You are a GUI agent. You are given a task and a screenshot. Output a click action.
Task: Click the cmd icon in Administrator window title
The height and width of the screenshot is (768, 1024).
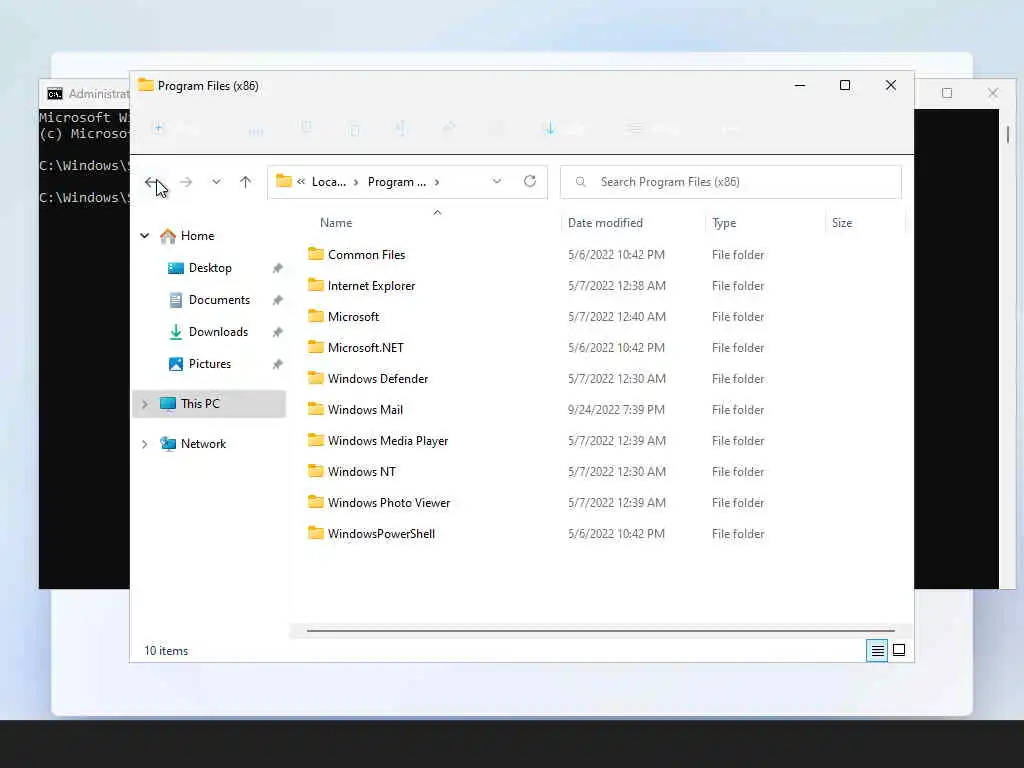pos(55,93)
